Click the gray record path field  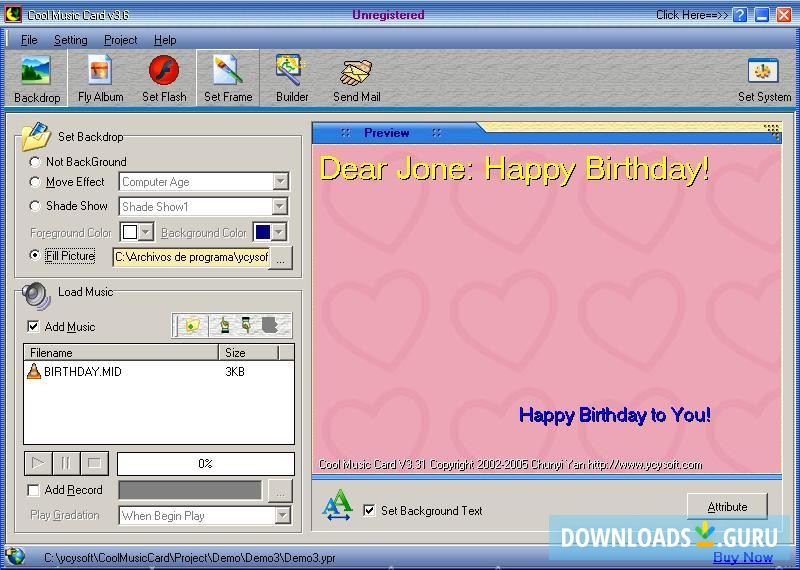[x=190, y=490]
